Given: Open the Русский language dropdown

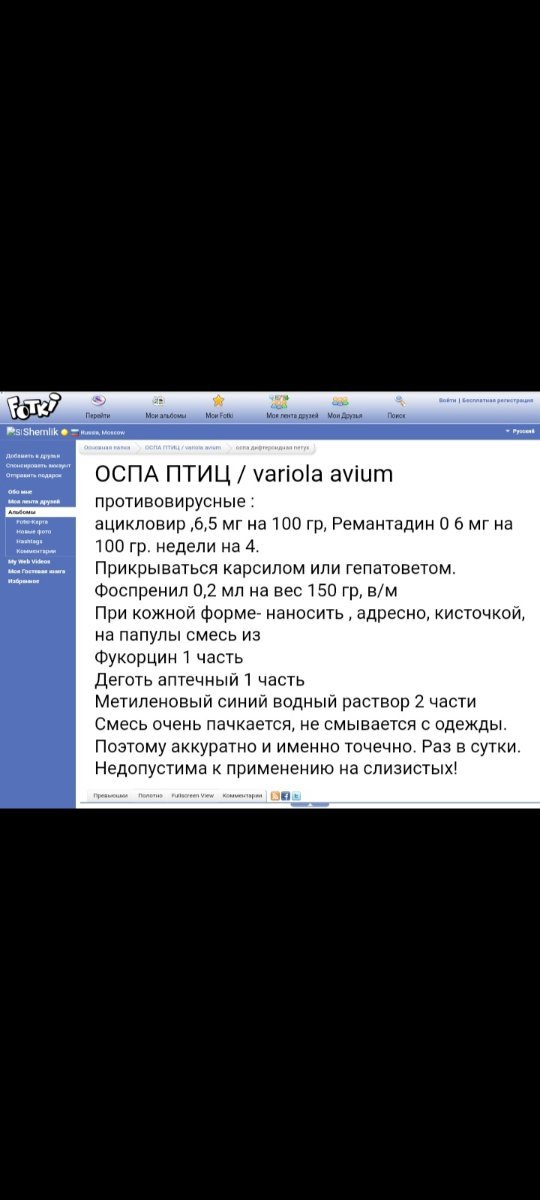Looking at the screenshot, I should [520, 431].
